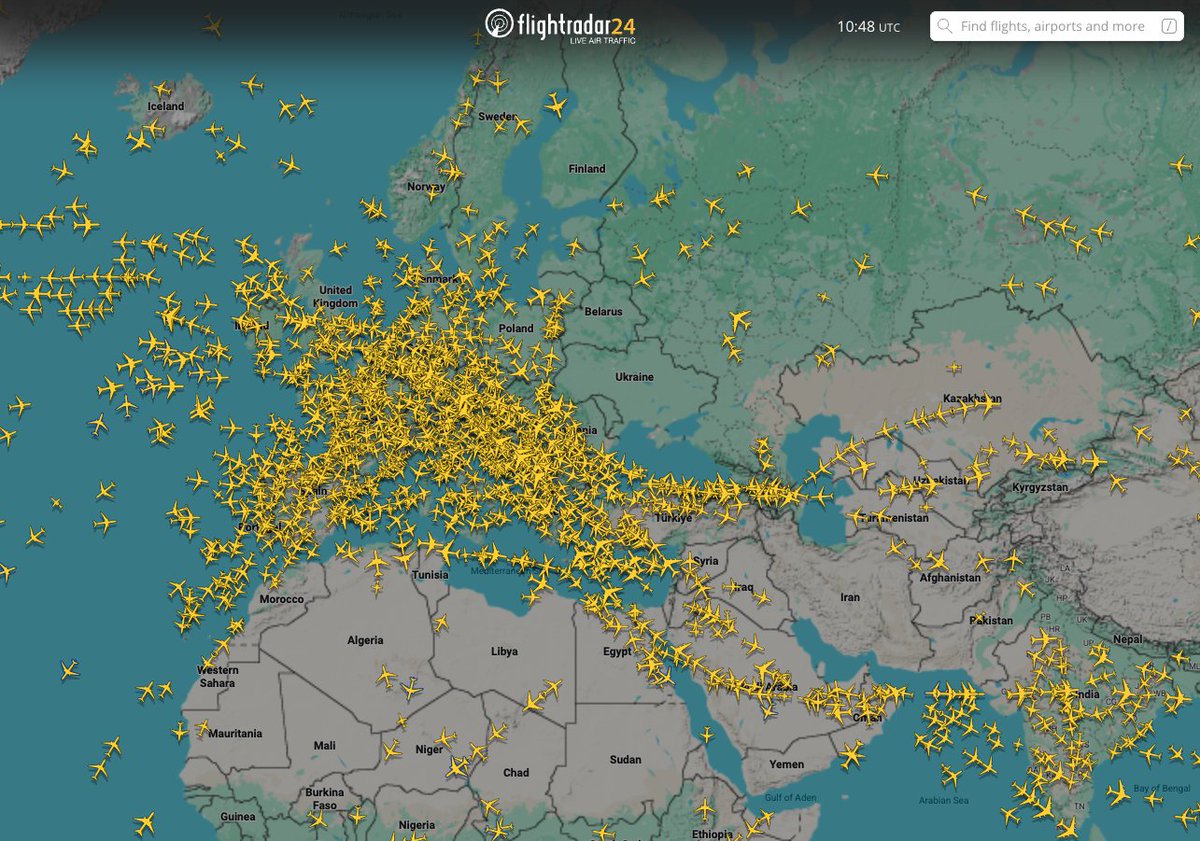Click the Yemen map label

(786, 764)
